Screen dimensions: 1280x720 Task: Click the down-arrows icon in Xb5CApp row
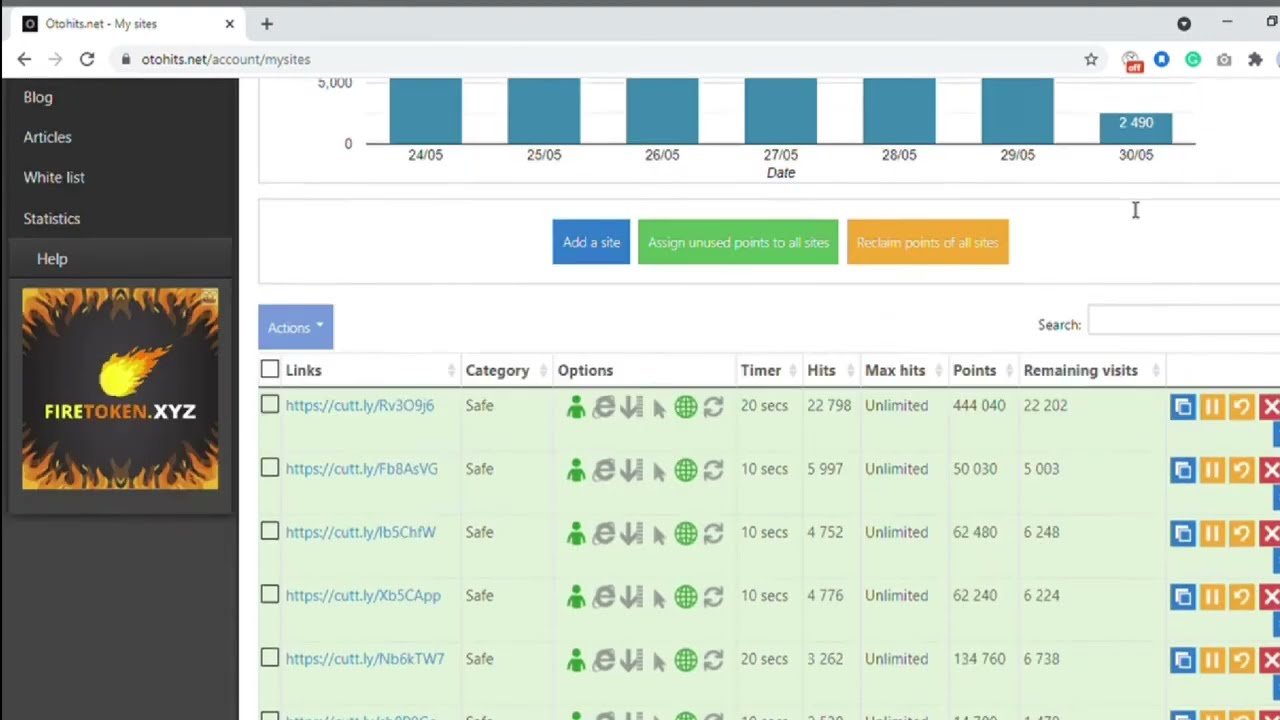[631, 596]
